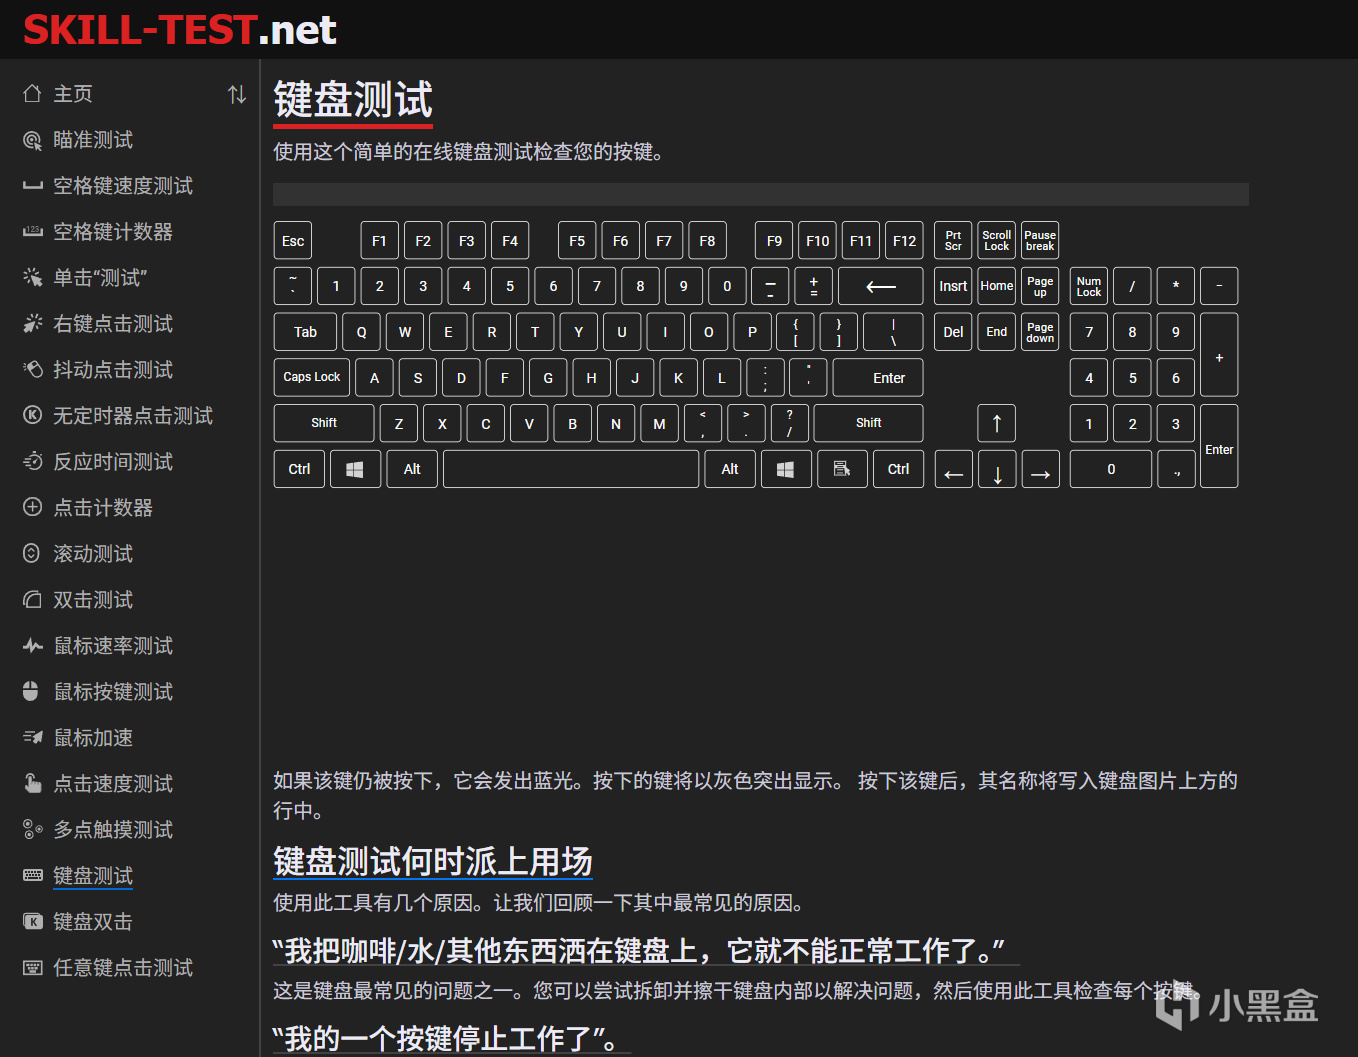The width and height of the screenshot is (1358, 1057).
Task: Click the numpad 0 key
Action: tap(1111, 469)
